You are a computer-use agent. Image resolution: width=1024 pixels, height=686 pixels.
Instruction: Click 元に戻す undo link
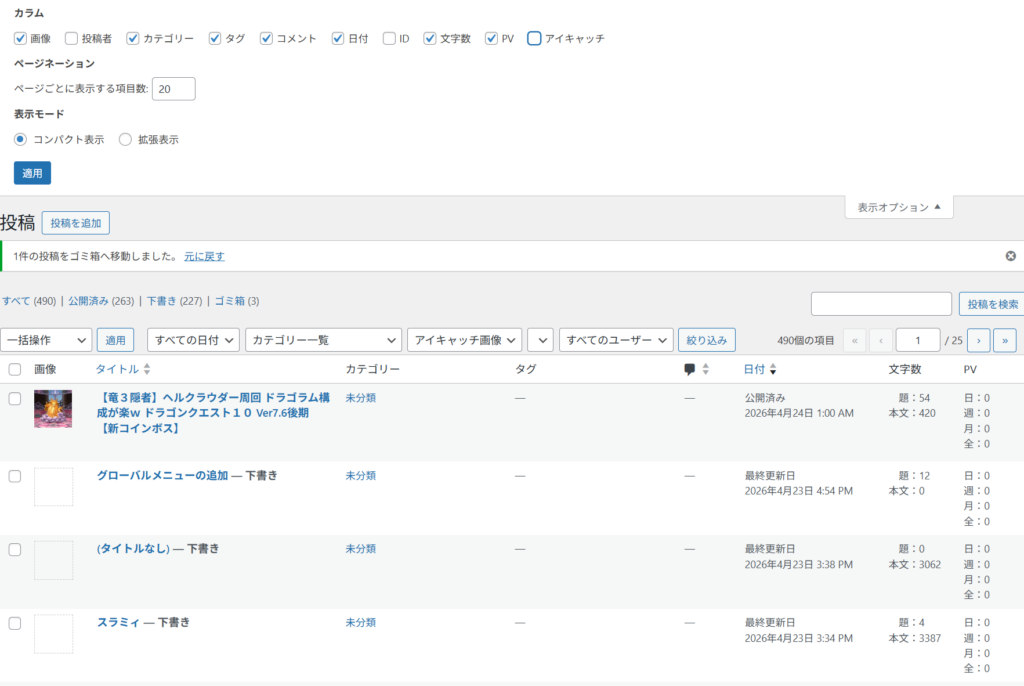[x=204, y=256]
